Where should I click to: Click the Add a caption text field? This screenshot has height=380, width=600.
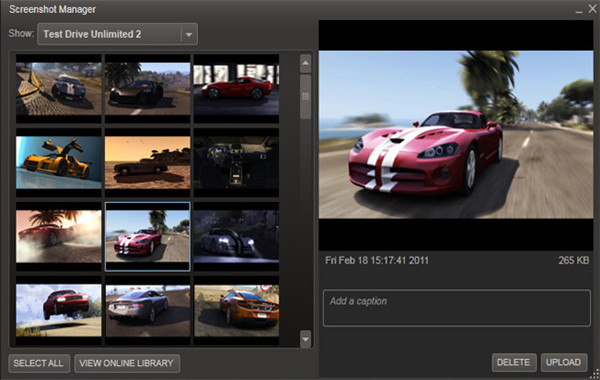[457, 308]
